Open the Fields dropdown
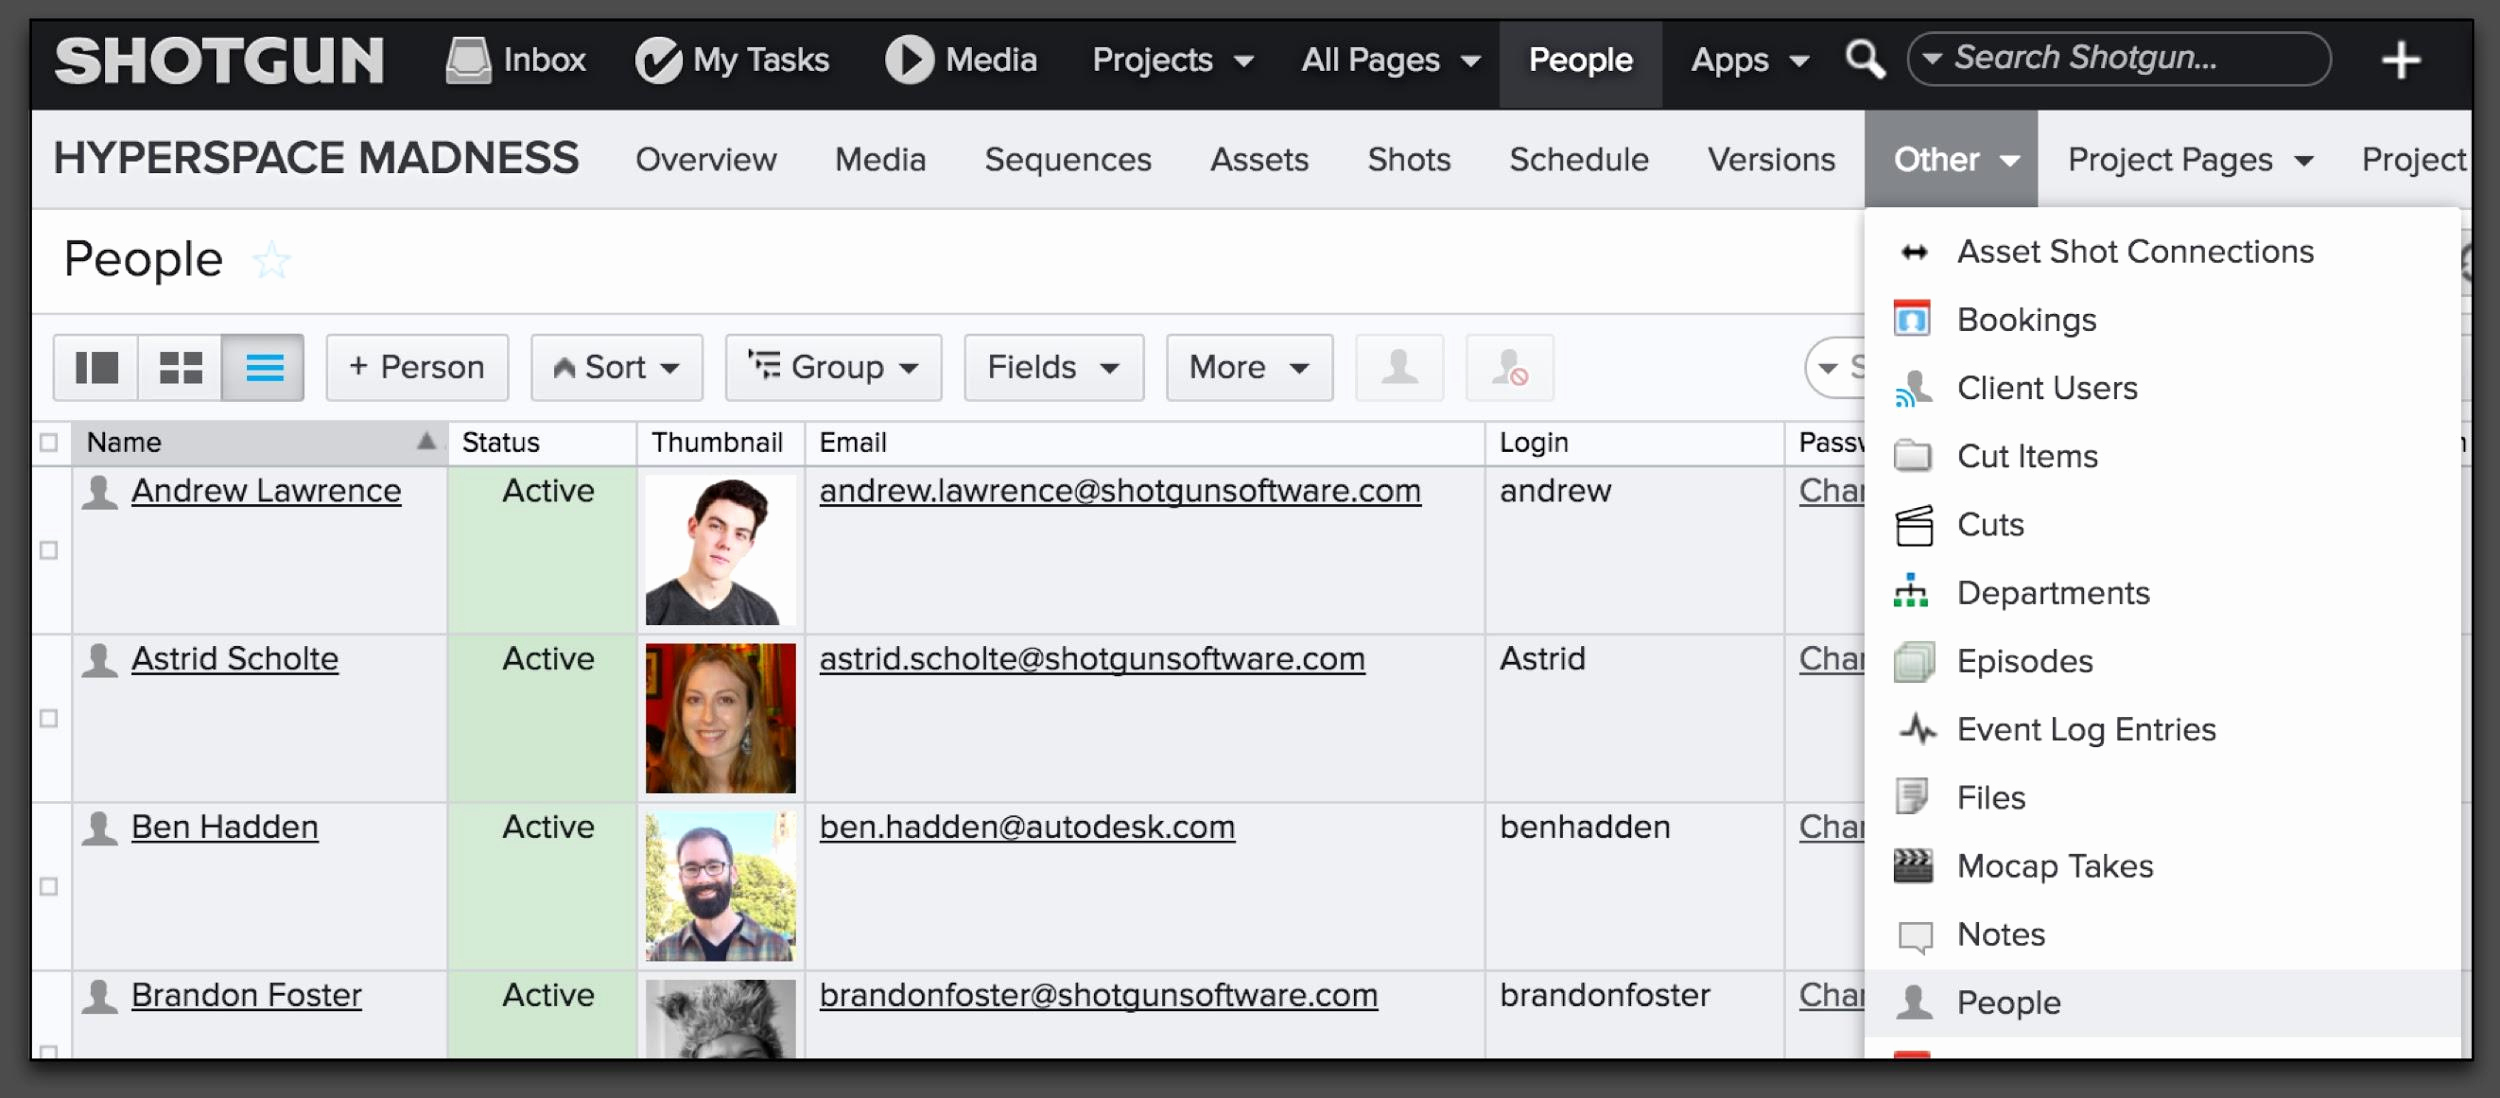The image size is (2500, 1098). coord(1053,367)
